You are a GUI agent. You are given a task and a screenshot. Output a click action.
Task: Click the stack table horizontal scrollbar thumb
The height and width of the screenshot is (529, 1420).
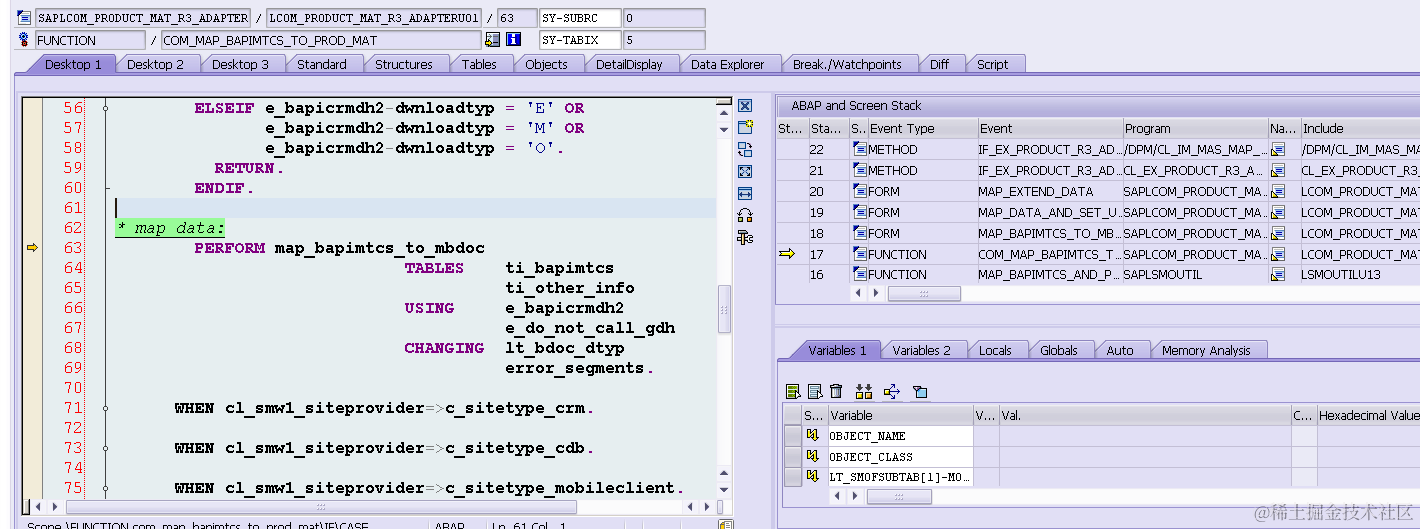coord(924,294)
